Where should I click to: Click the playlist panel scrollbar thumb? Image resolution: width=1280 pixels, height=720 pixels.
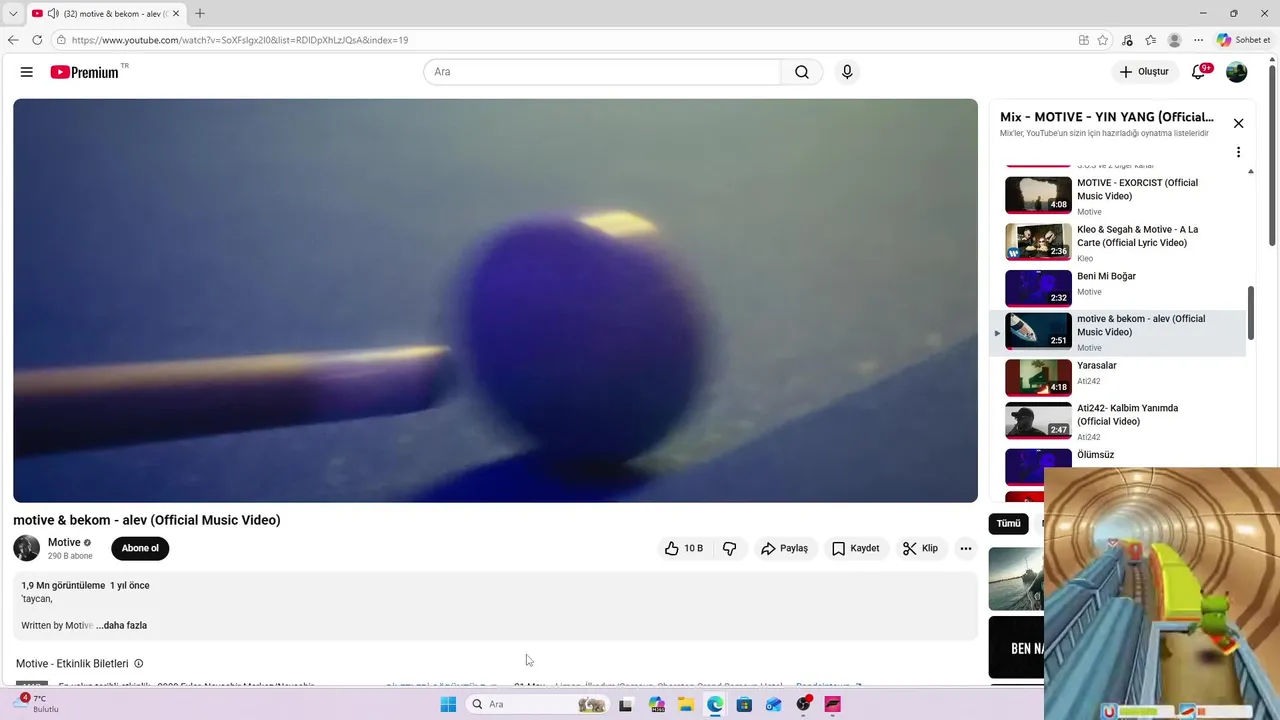coord(1251,313)
